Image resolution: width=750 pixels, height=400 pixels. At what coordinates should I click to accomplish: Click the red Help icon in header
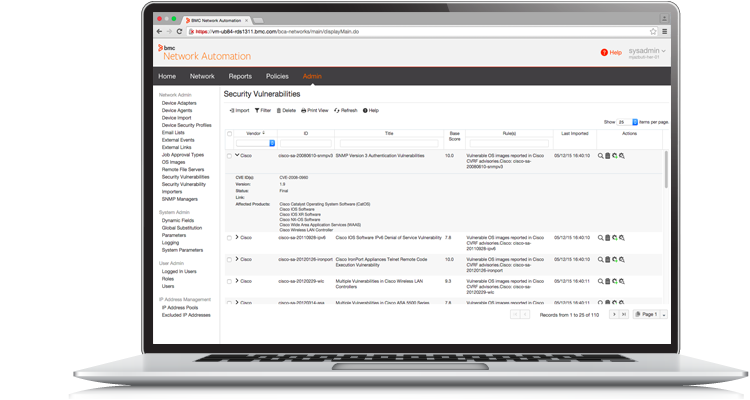[604, 52]
